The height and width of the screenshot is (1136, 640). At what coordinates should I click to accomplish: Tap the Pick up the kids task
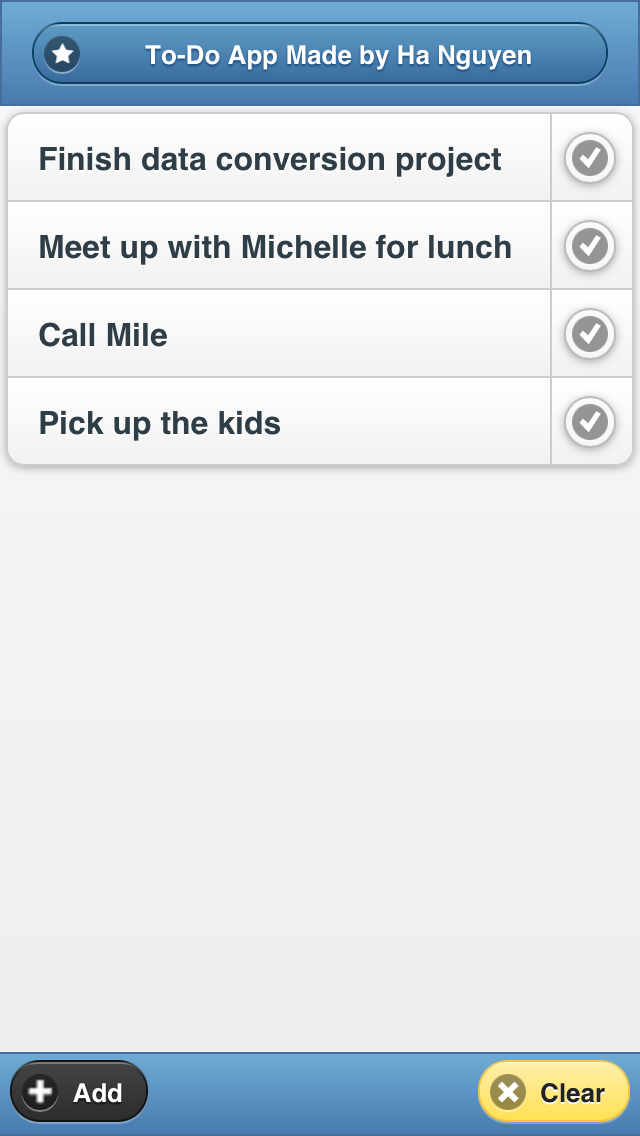pos(160,423)
